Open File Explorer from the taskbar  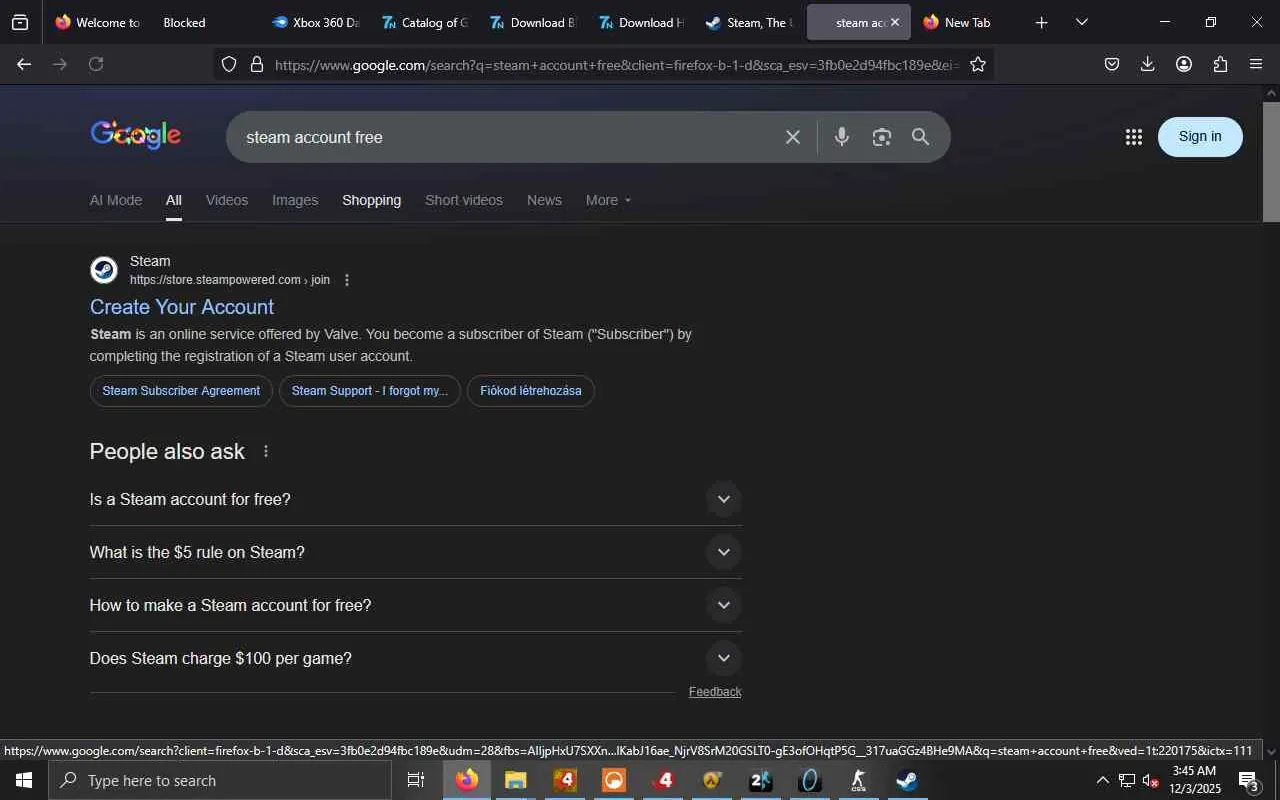click(516, 780)
